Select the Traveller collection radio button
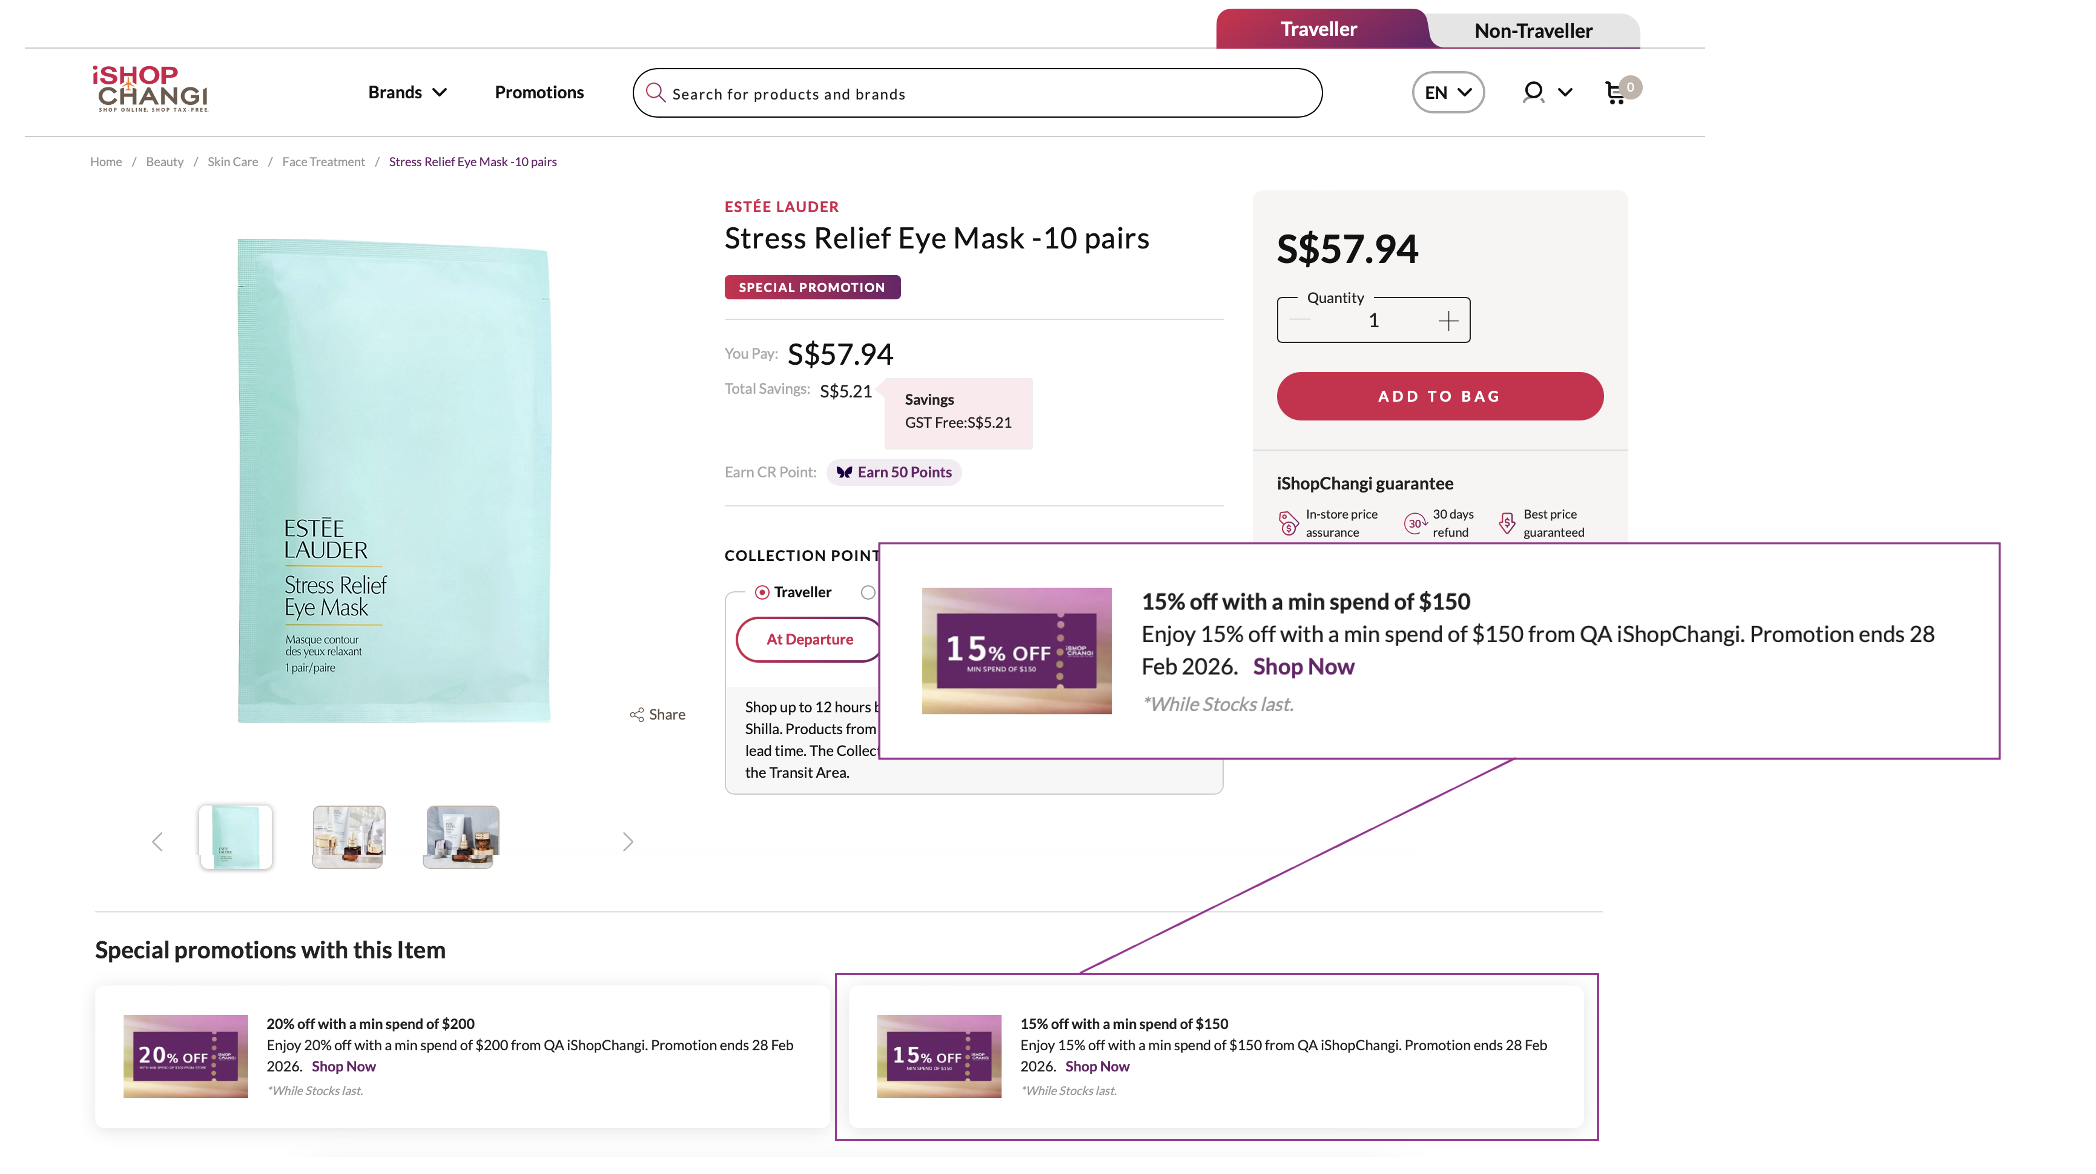The height and width of the screenshot is (1174, 2096). click(x=762, y=592)
